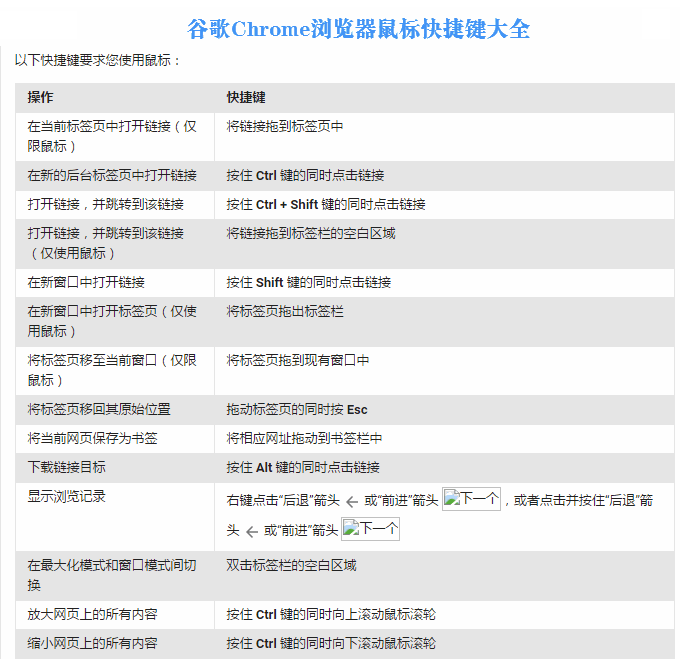Click the 快捷键 column header
695x659 pixels.
[445, 97]
